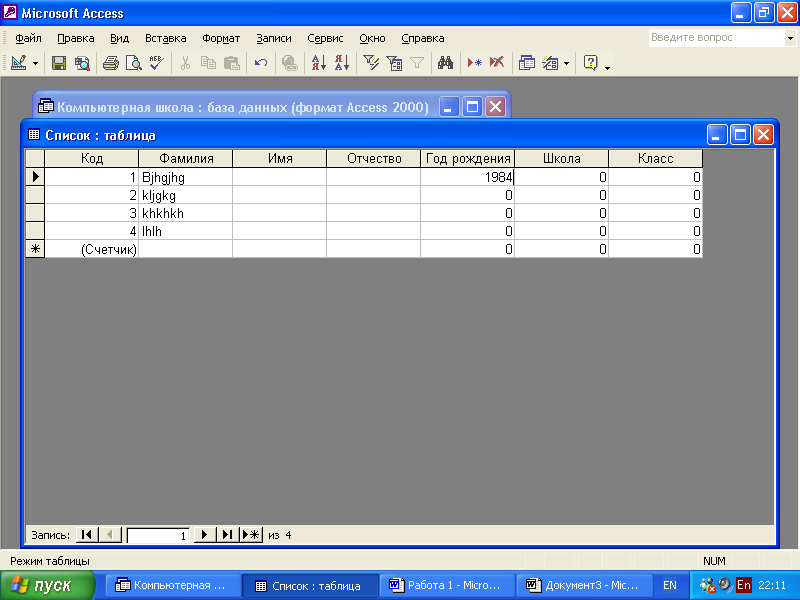Click the cell with 1984
This screenshot has width=800, height=600.
(467, 177)
